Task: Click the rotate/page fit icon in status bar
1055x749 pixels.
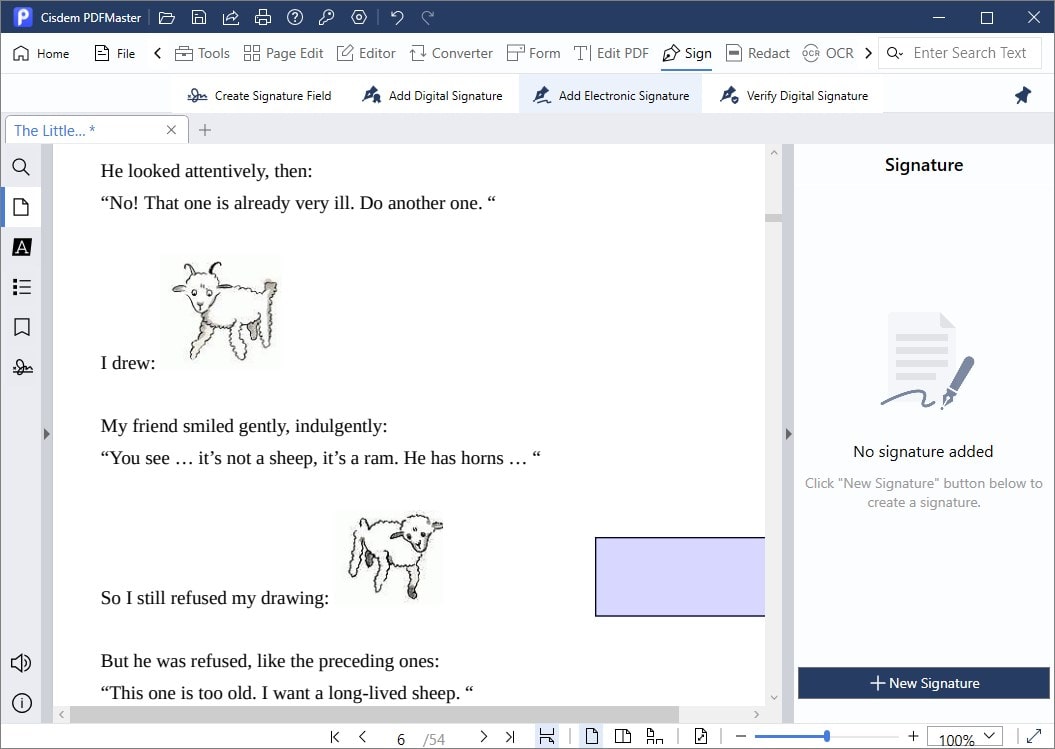Action: 700,737
